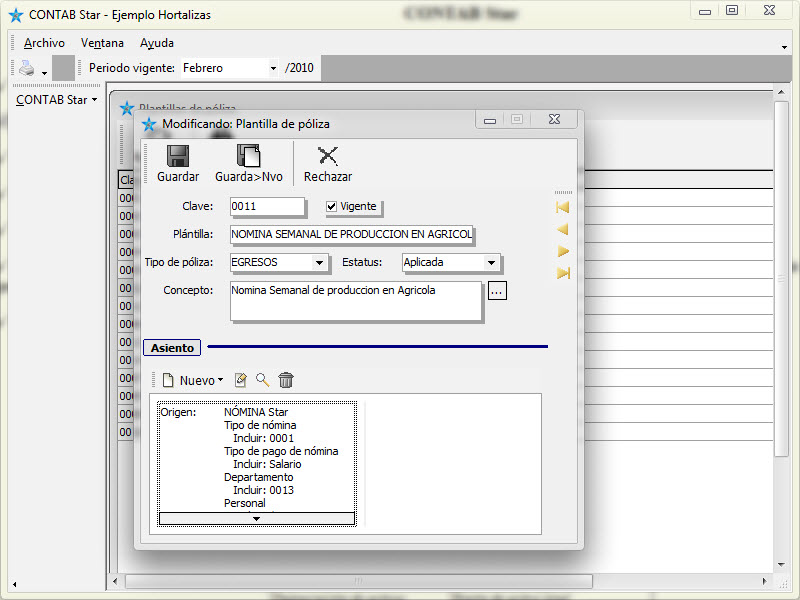The height and width of the screenshot is (600, 800).
Task: Go to previous record arrow
Action: (x=563, y=229)
